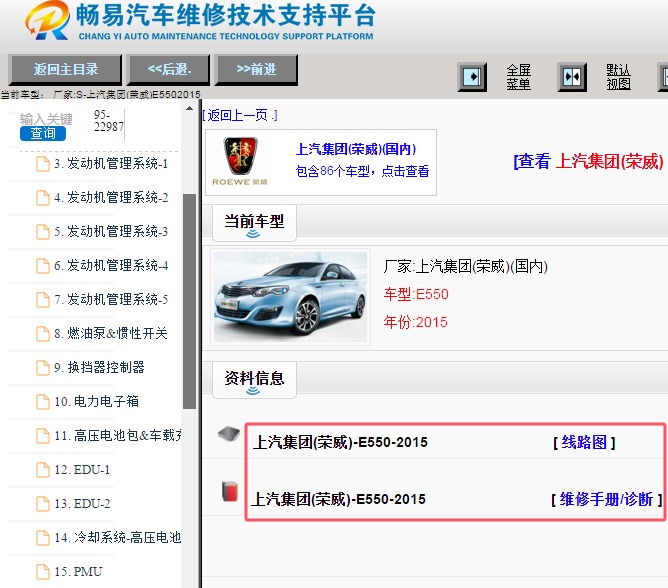Open 15. PMU entry
Screen dimensions: 668x588
click(78, 572)
